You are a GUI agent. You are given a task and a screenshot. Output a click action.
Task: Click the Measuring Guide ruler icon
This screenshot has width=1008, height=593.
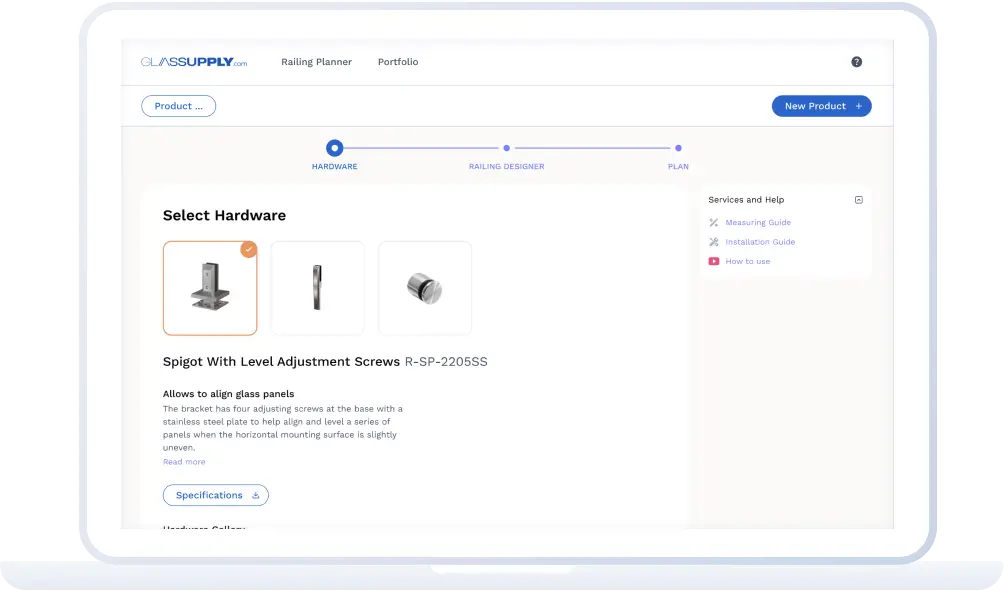(714, 223)
